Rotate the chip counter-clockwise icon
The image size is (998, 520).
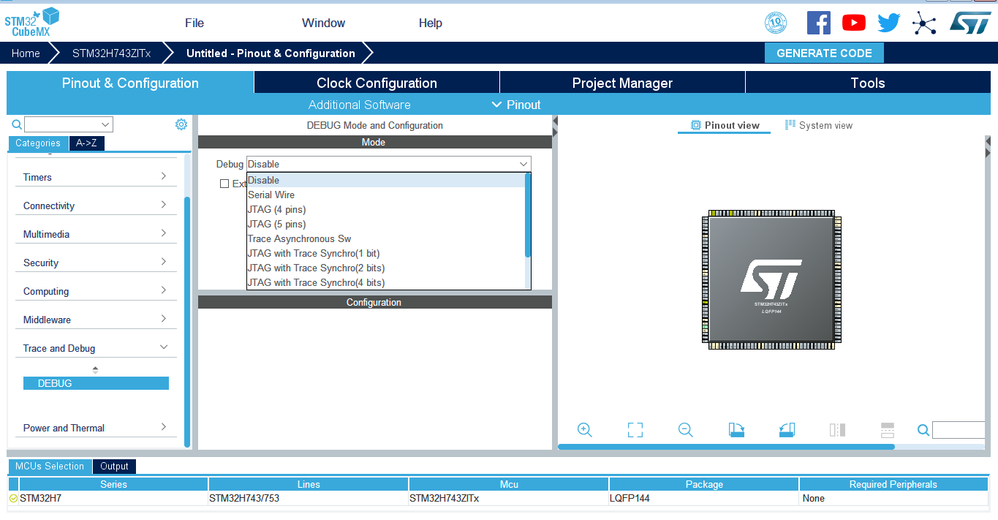787,430
